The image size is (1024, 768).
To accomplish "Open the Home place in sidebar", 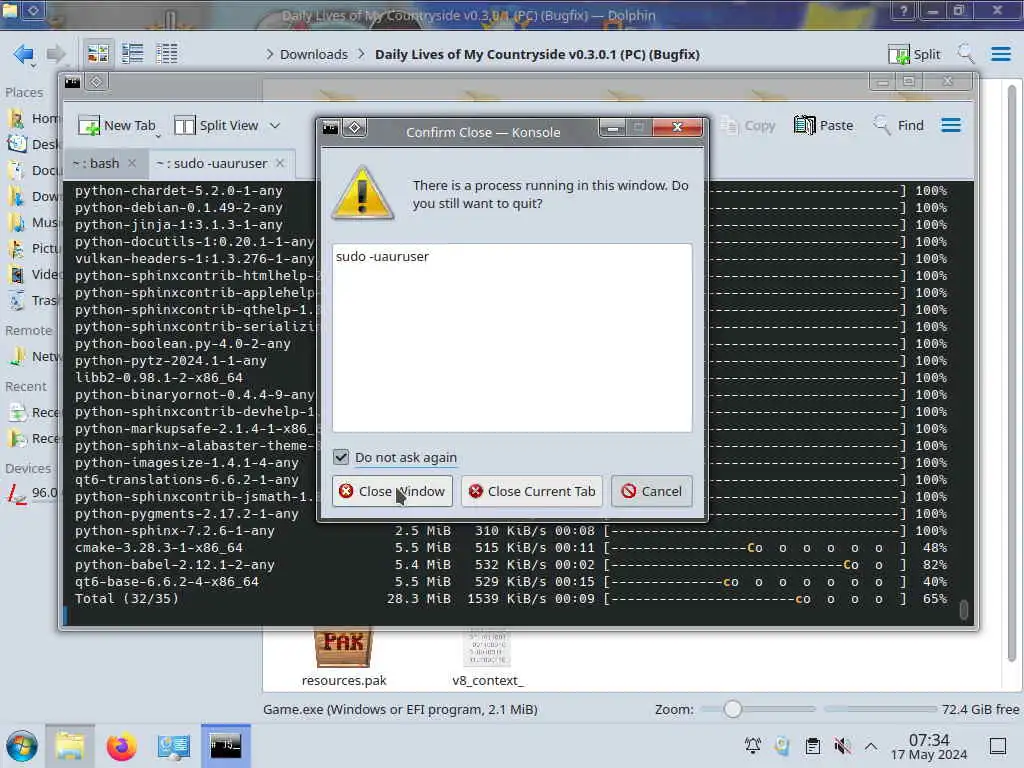I will pos(33,118).
